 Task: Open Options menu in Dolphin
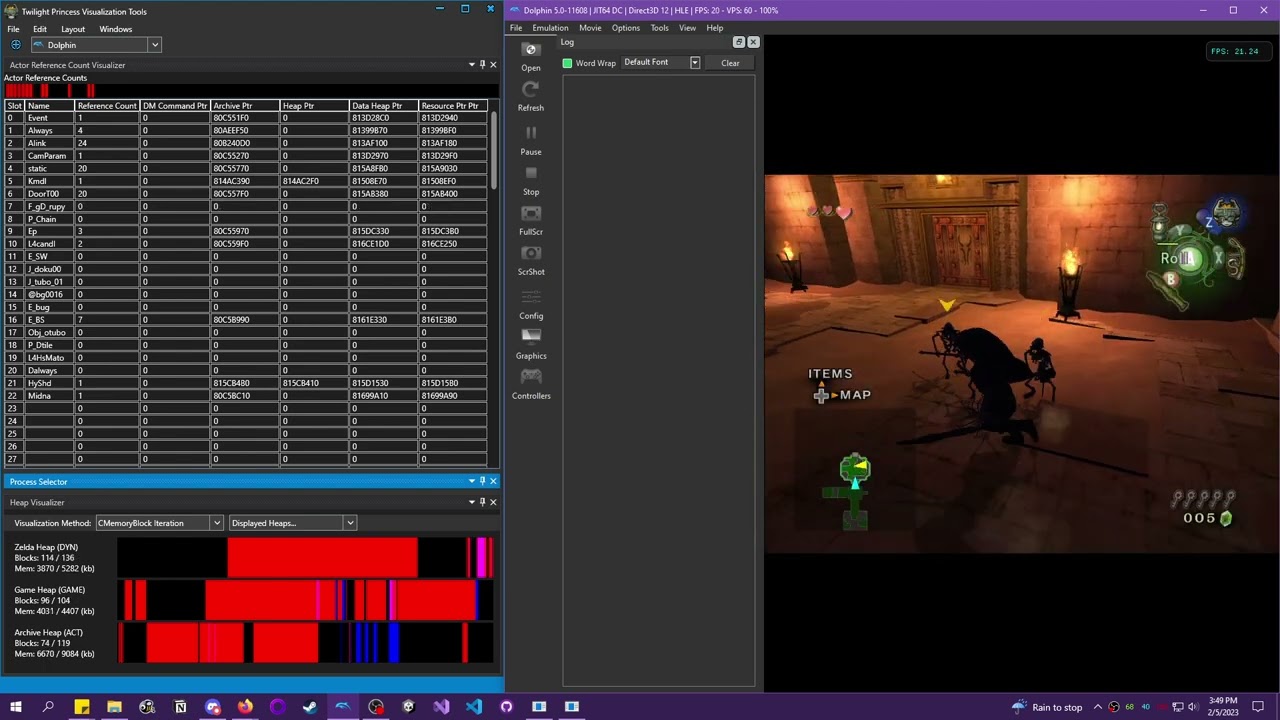[626, 28]
